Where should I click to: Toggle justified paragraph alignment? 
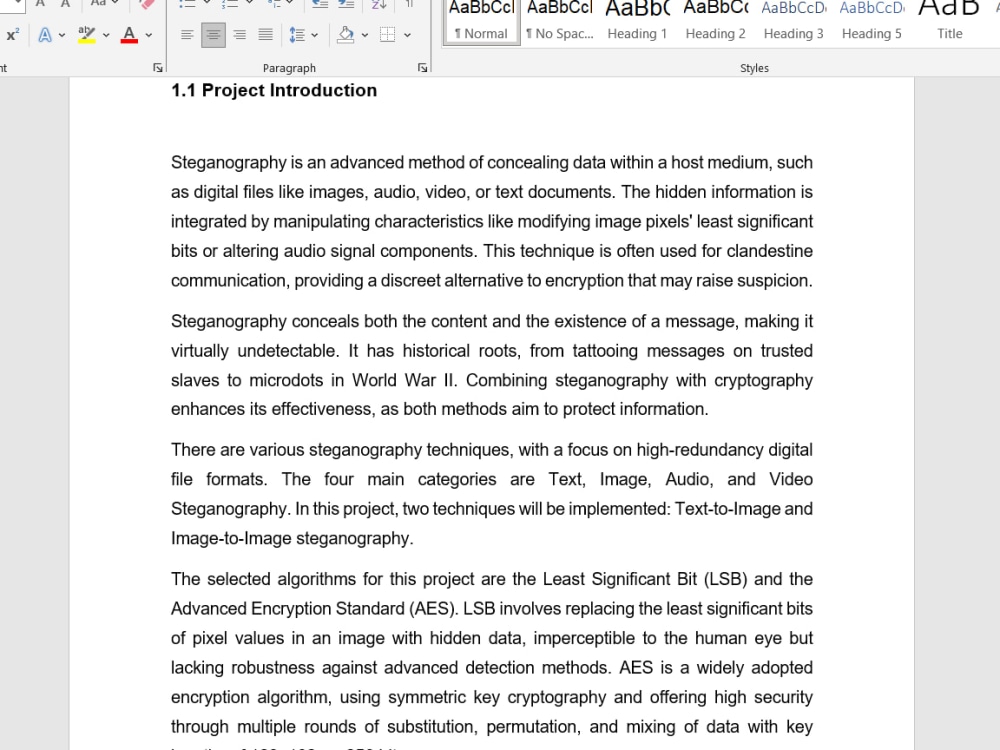coord(264,35)
